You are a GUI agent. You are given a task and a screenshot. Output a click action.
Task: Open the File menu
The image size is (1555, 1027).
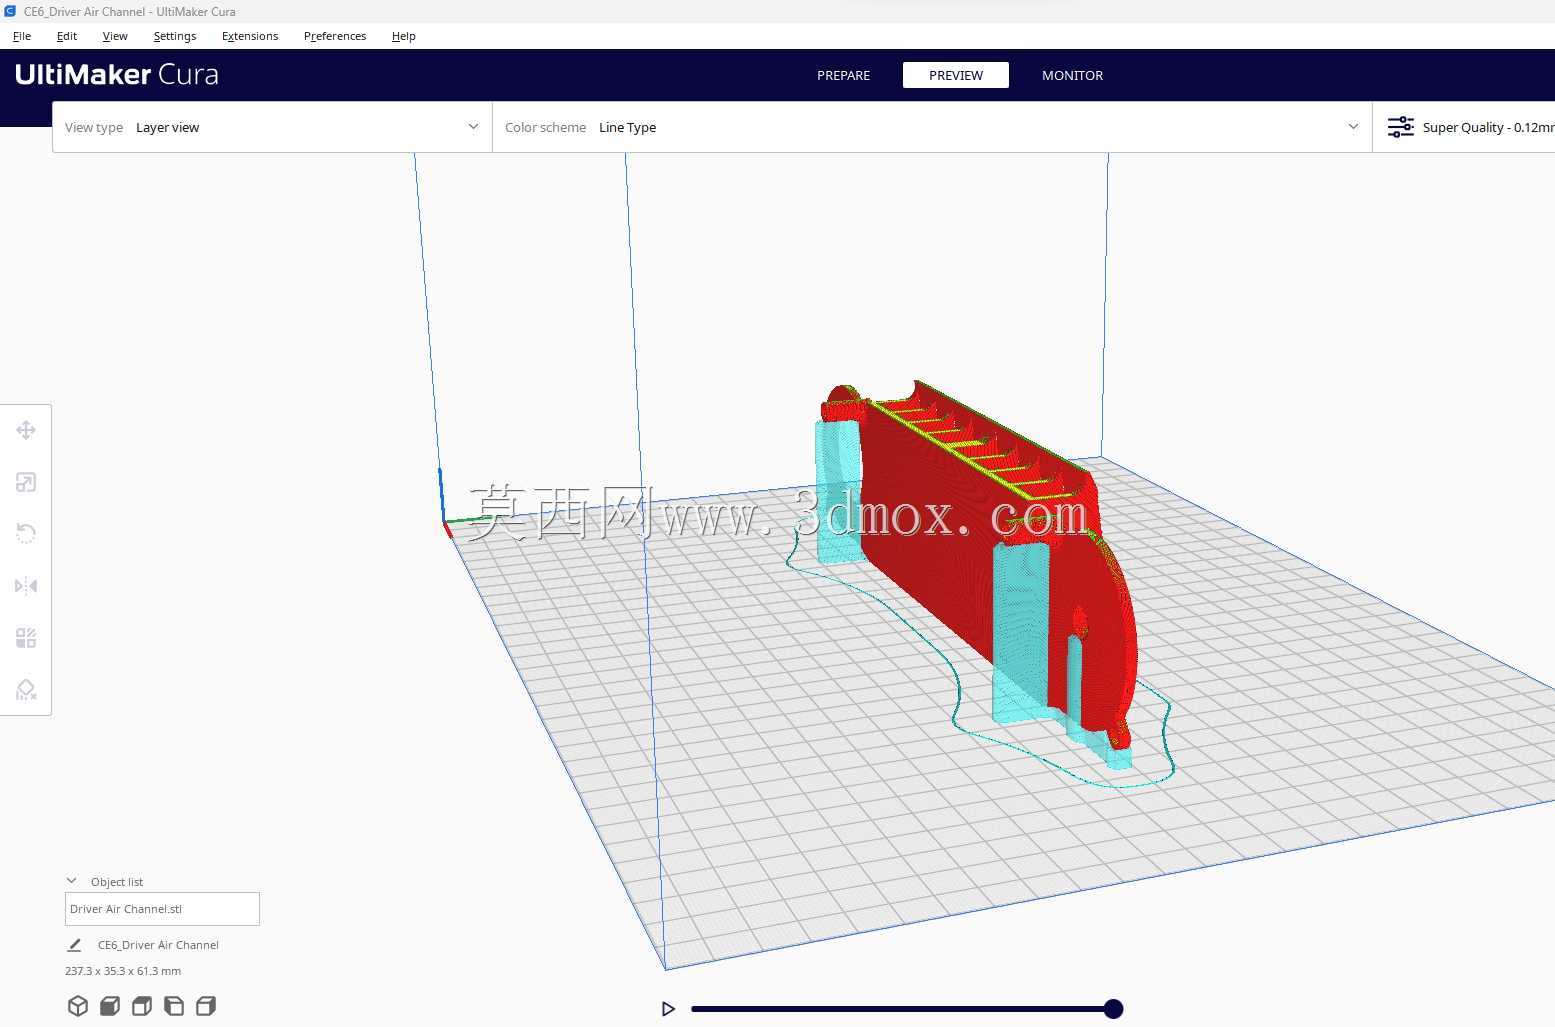coord(22,36)
